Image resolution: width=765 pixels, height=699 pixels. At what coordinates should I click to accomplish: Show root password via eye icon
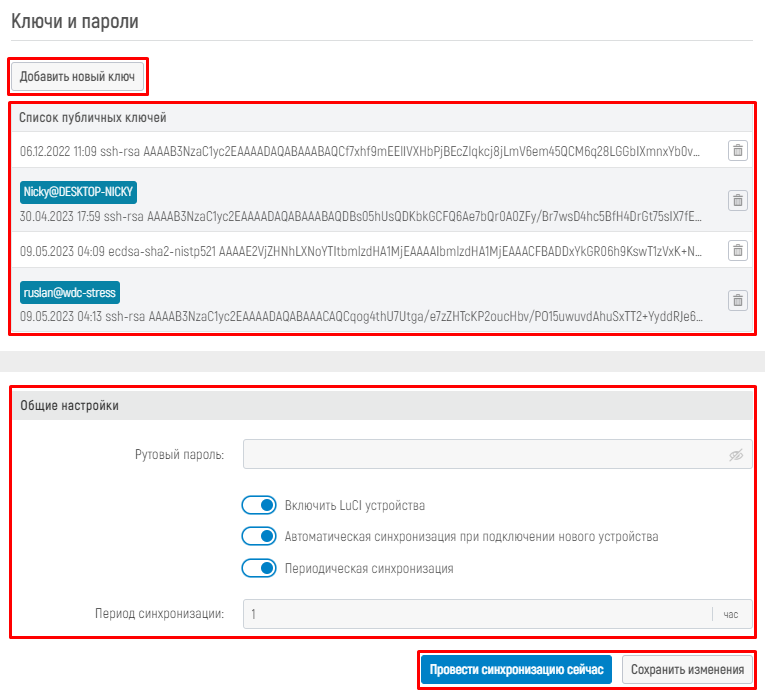pos(736,455)
